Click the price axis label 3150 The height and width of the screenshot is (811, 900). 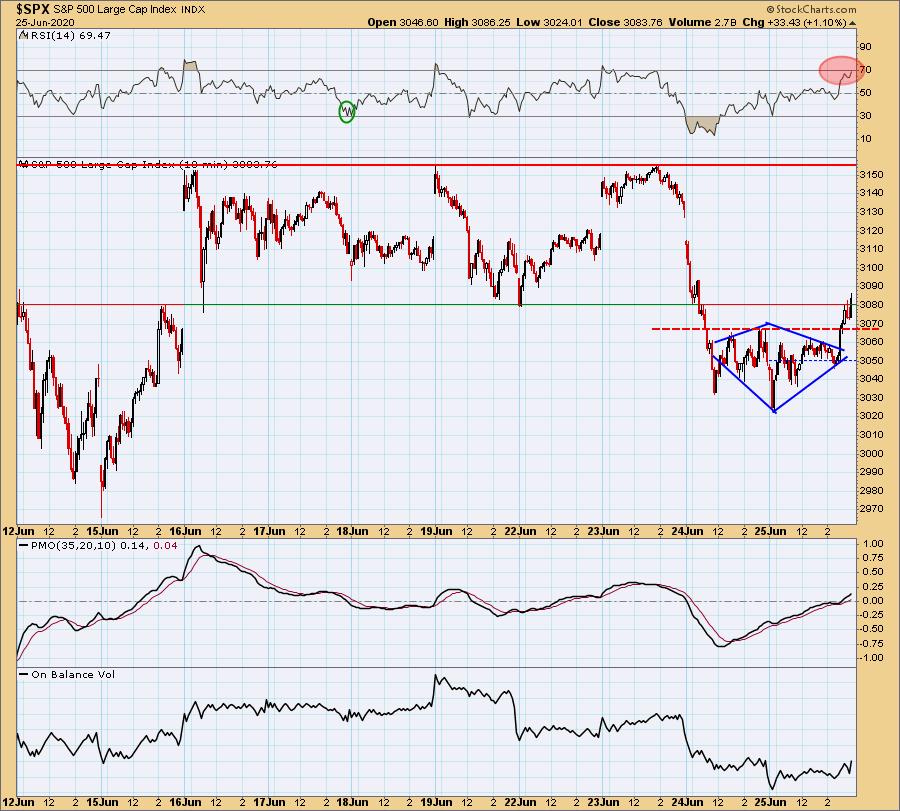click(871, 174)
